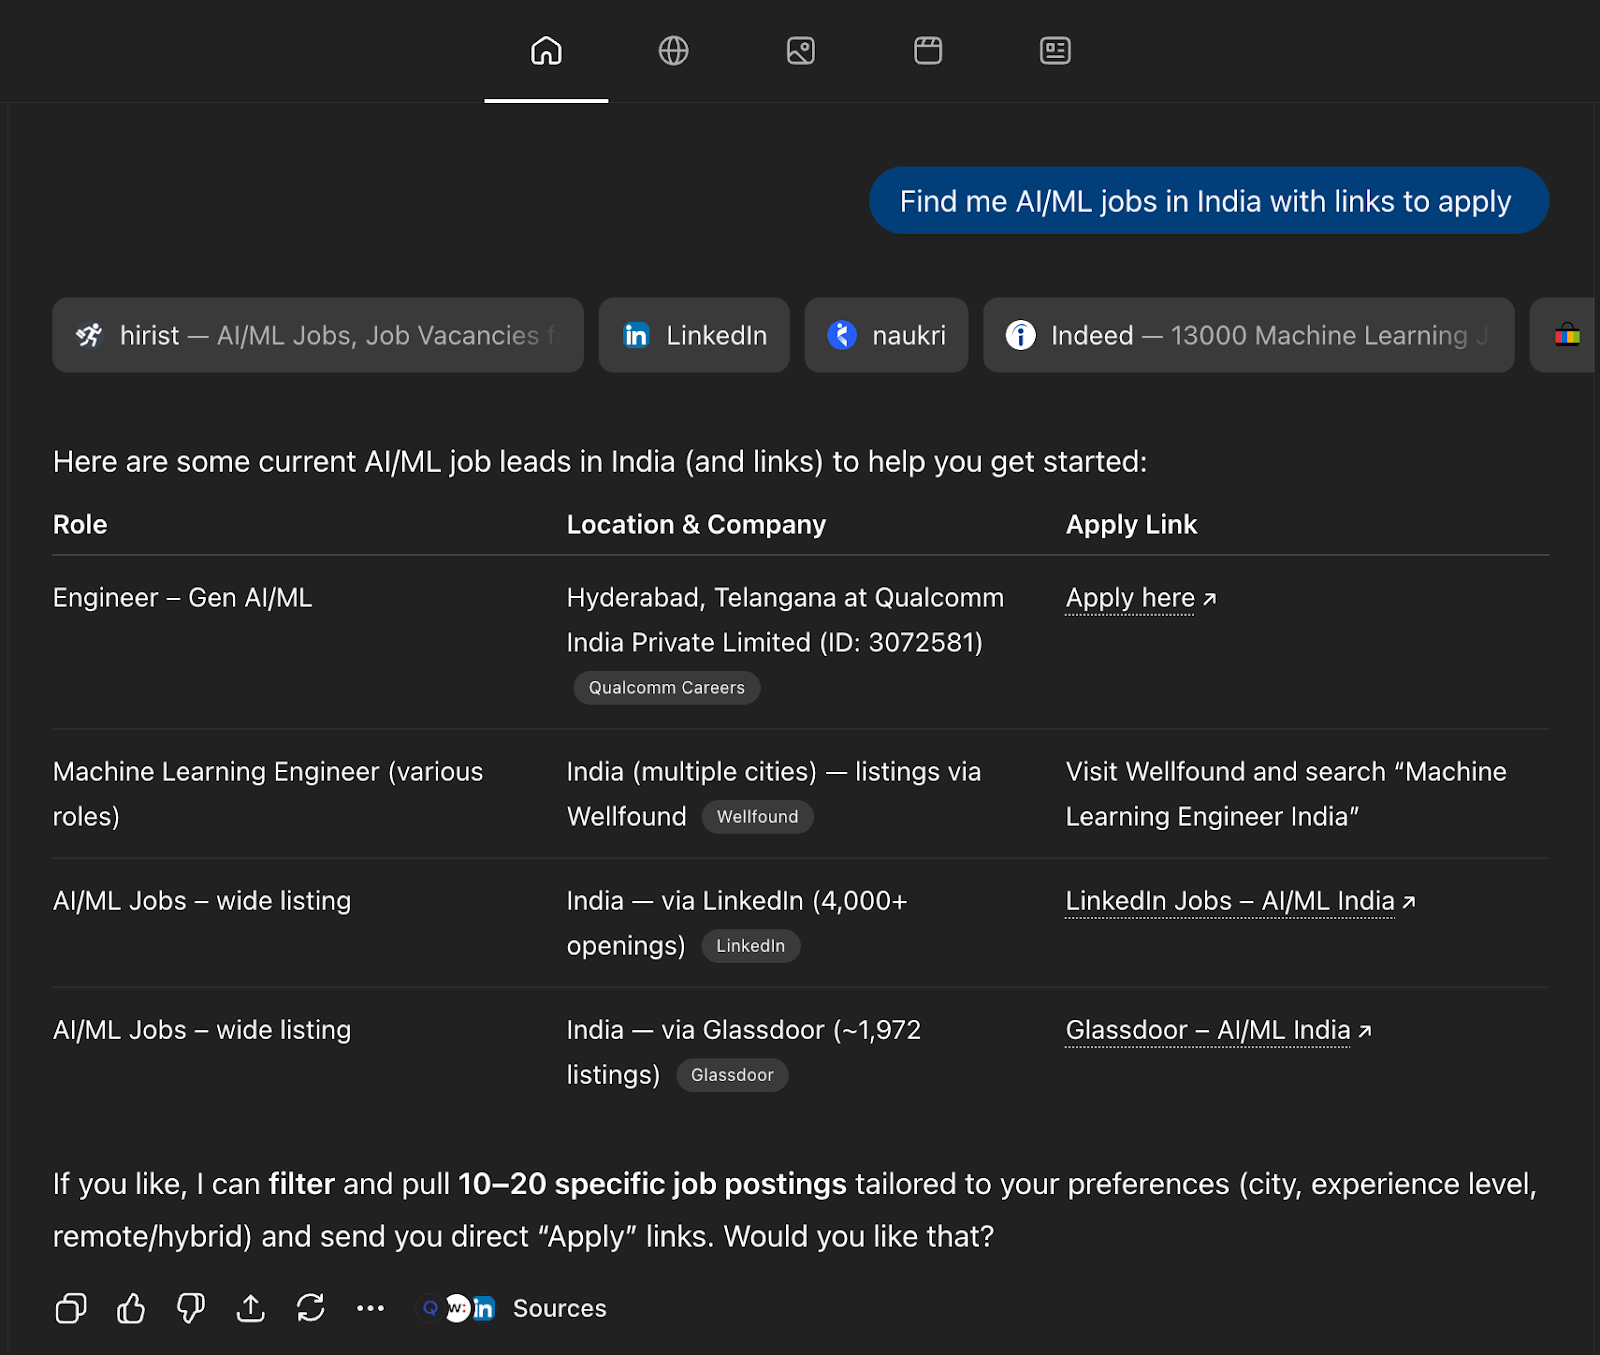Image resolution: width=1600 pixels, height=1355 pixels.
Task: Expand the Sources list
Action: click(x=558, y=1308)
